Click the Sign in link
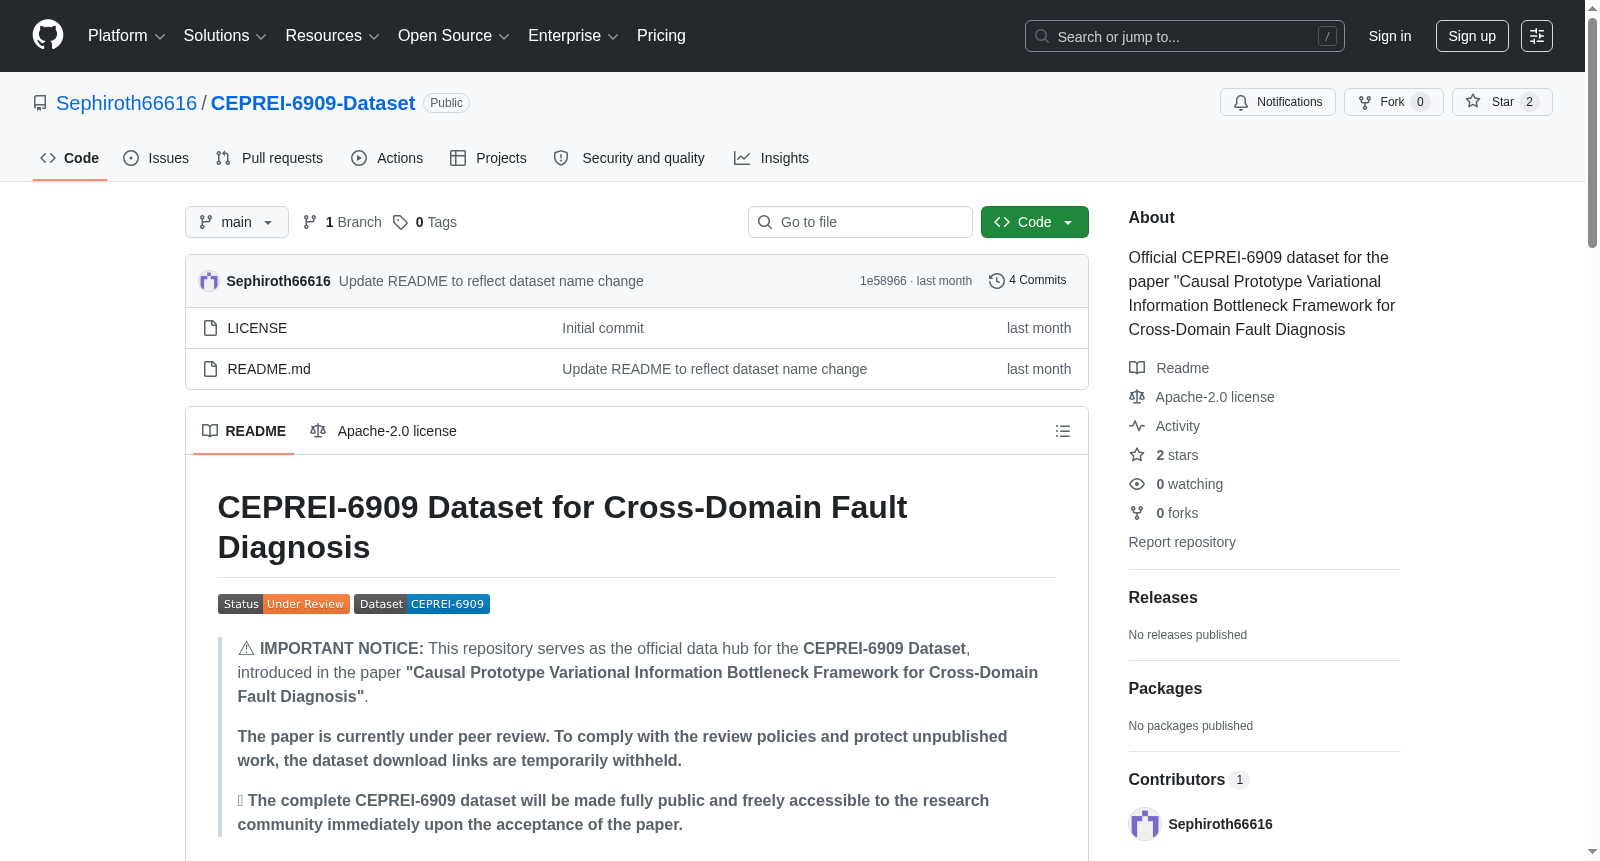This screenshot has height=861, width=1600. click(1390, 36)
